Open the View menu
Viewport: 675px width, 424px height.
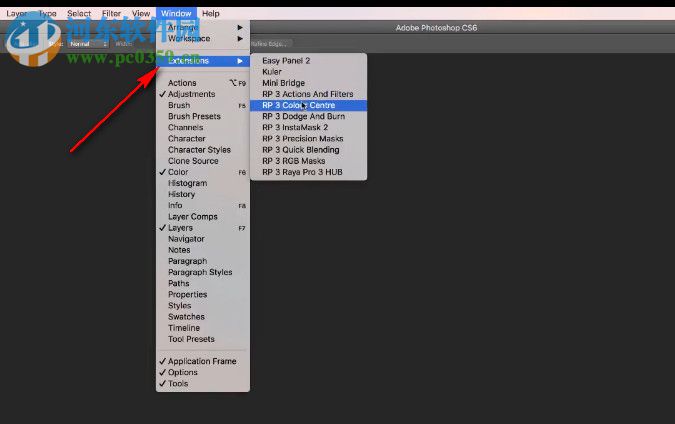point(141,13)
